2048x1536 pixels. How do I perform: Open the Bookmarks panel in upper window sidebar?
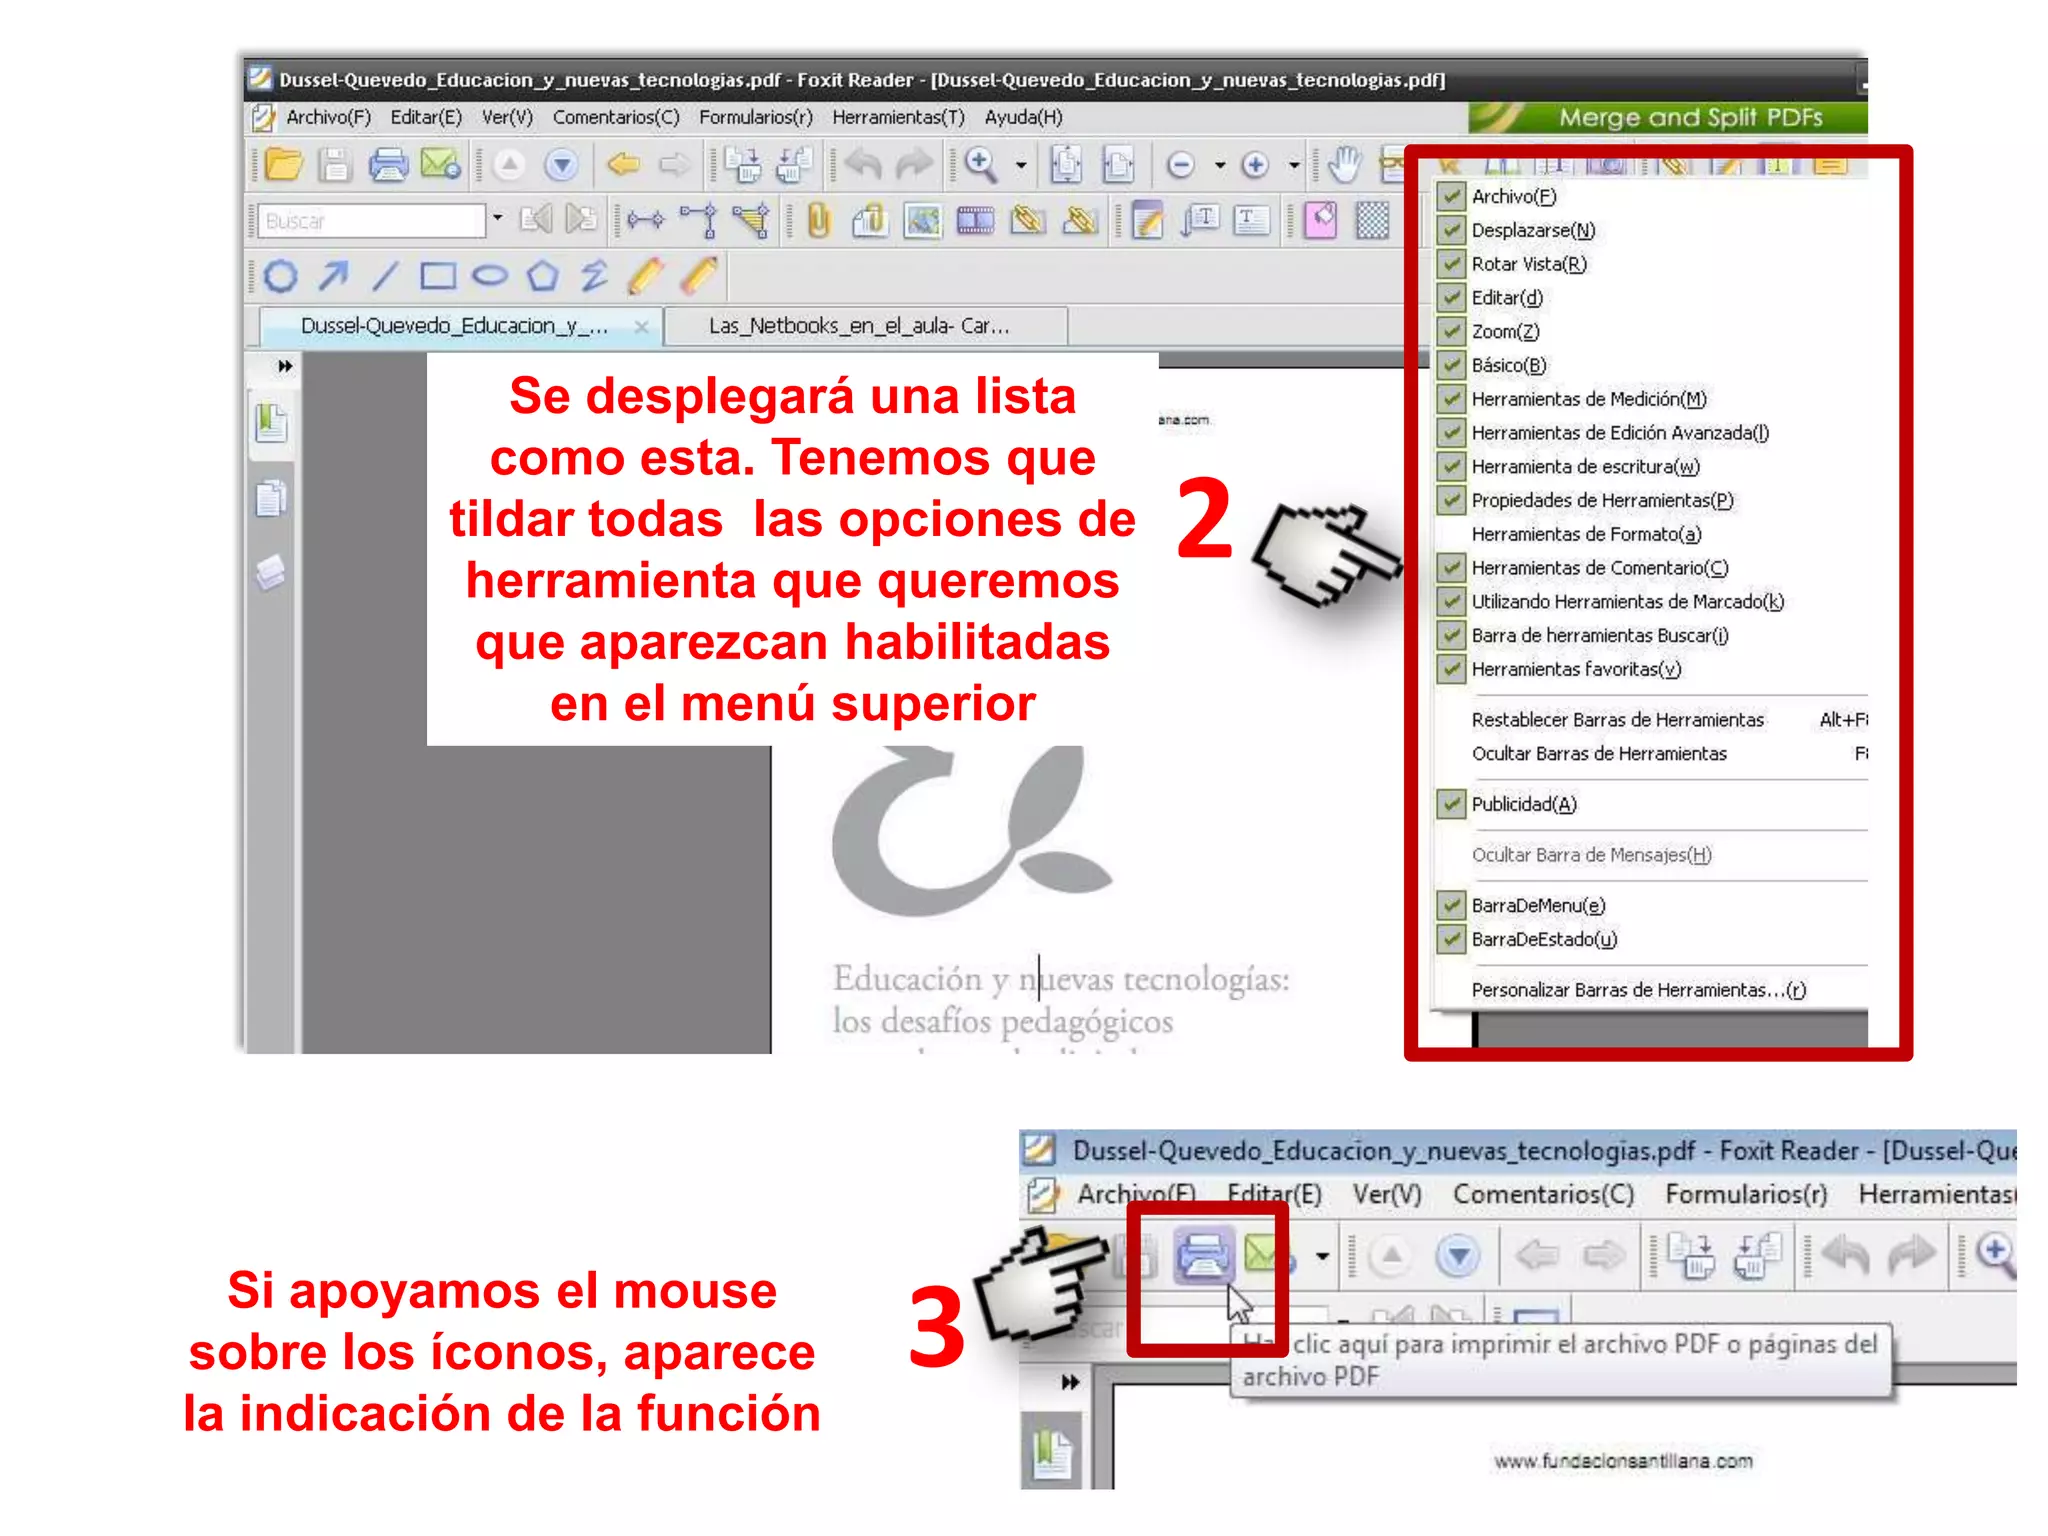point(271,424)
